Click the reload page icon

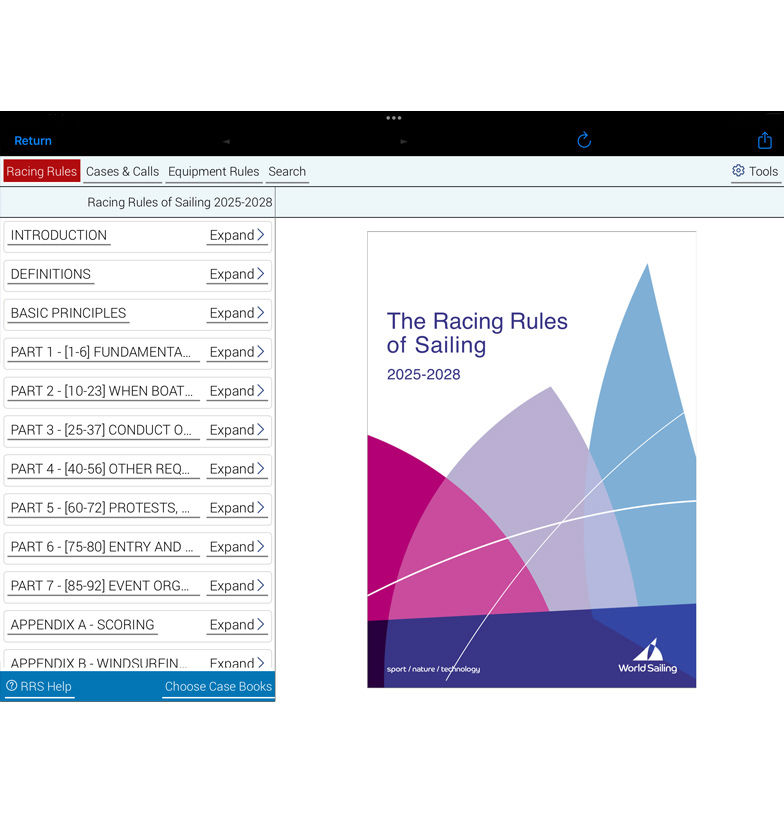(584, 141)
